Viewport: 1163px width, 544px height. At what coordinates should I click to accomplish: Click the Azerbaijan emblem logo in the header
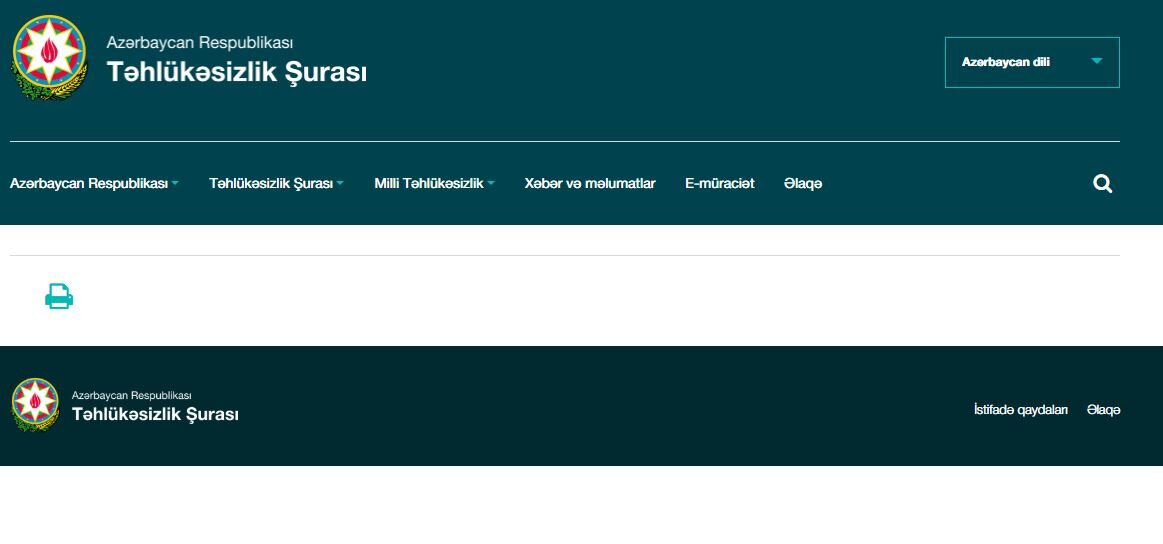[49, 58]
